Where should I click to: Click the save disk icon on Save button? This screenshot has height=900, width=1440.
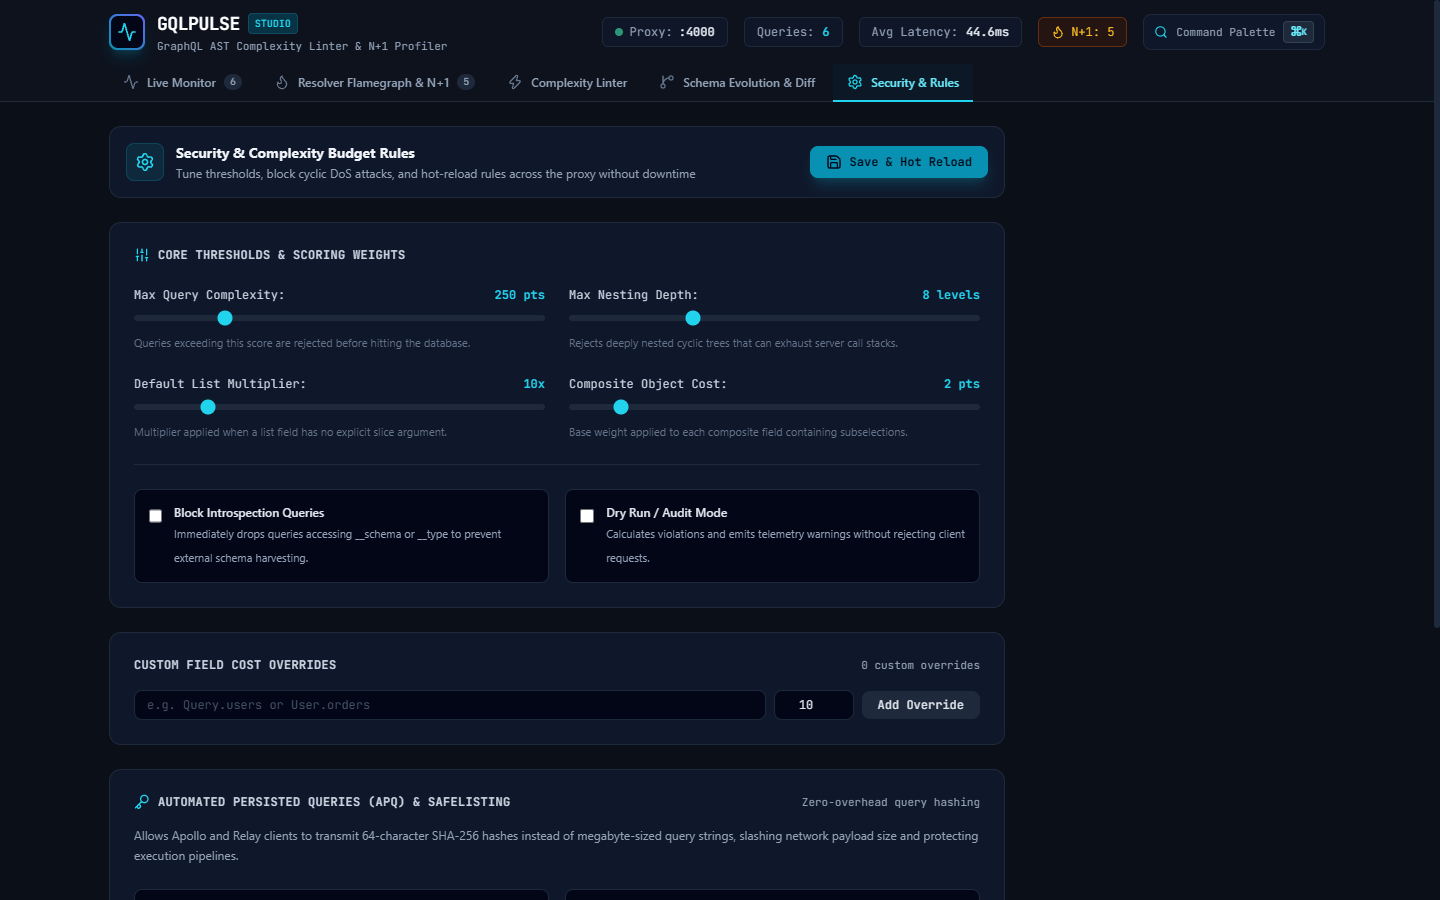[x=834, y=162]
